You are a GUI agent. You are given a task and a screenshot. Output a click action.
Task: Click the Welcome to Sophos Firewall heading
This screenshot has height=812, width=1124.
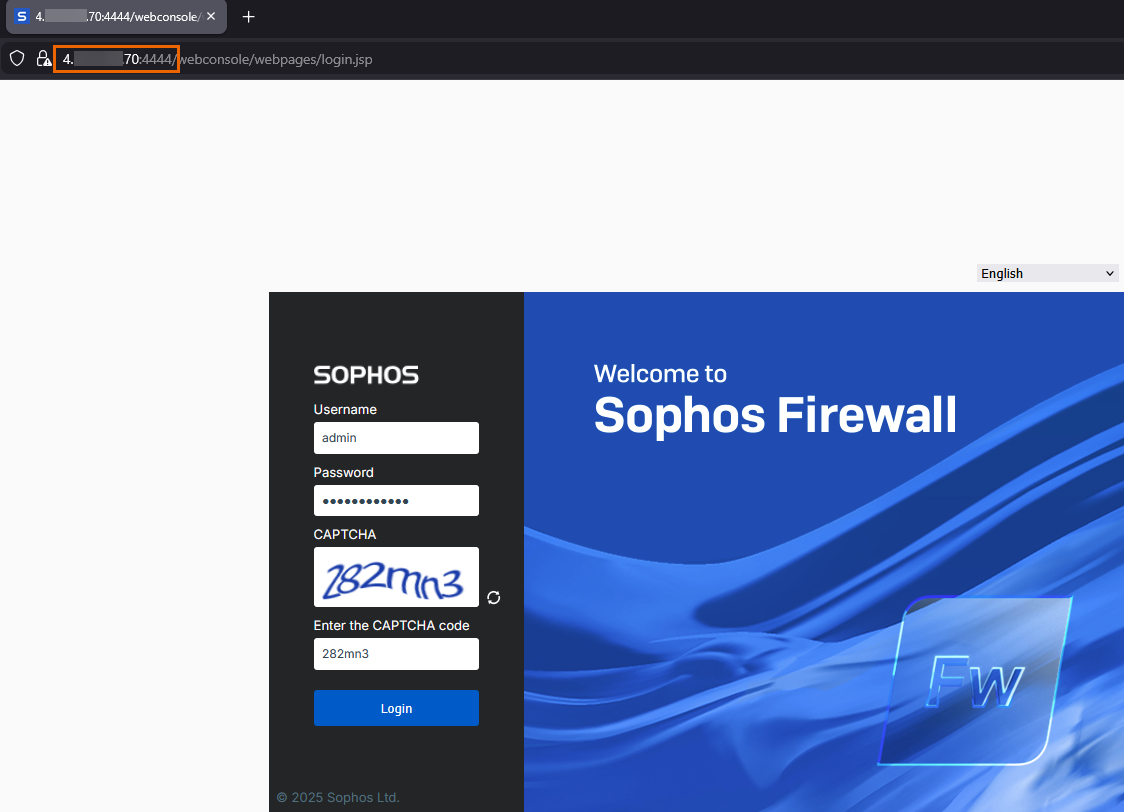tap(775, 397)
